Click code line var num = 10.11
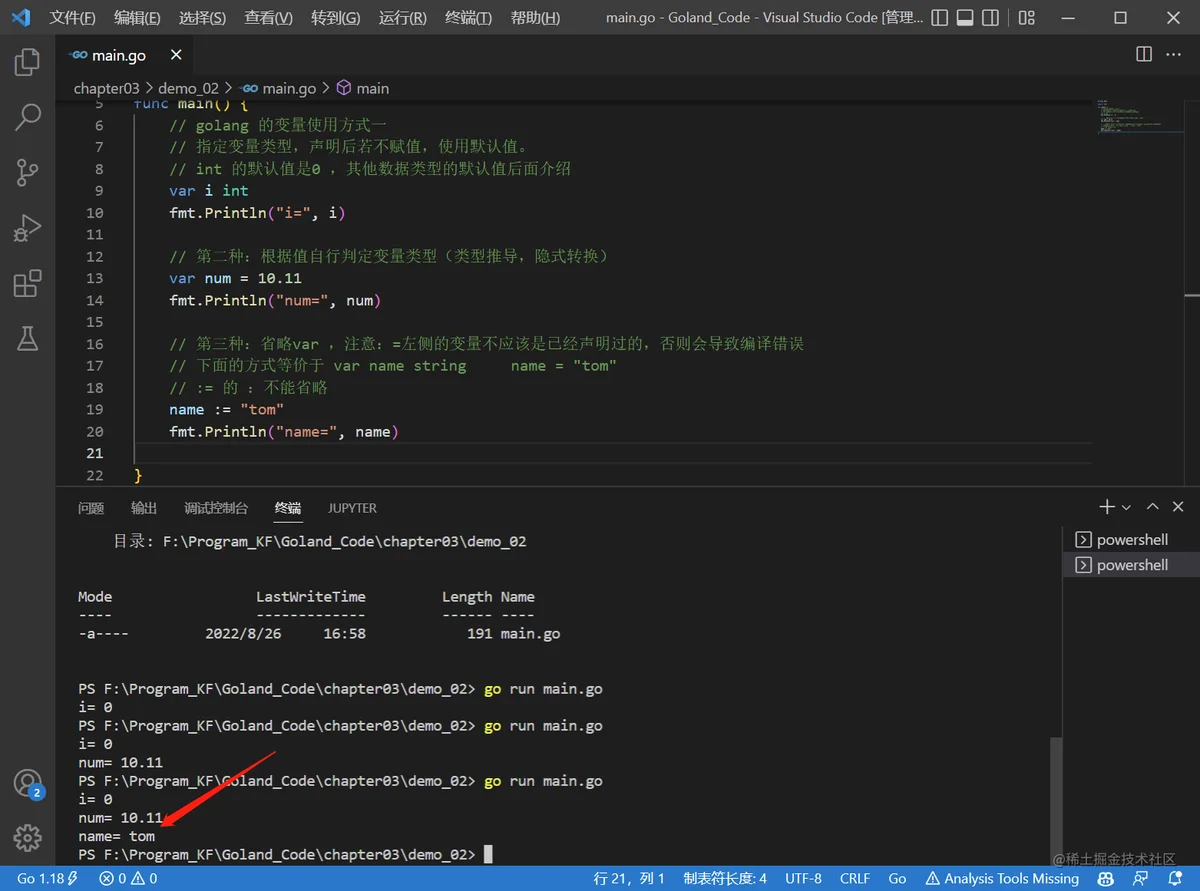The image size is (1200, 891). pyautogui.click(x=235, y=278)
